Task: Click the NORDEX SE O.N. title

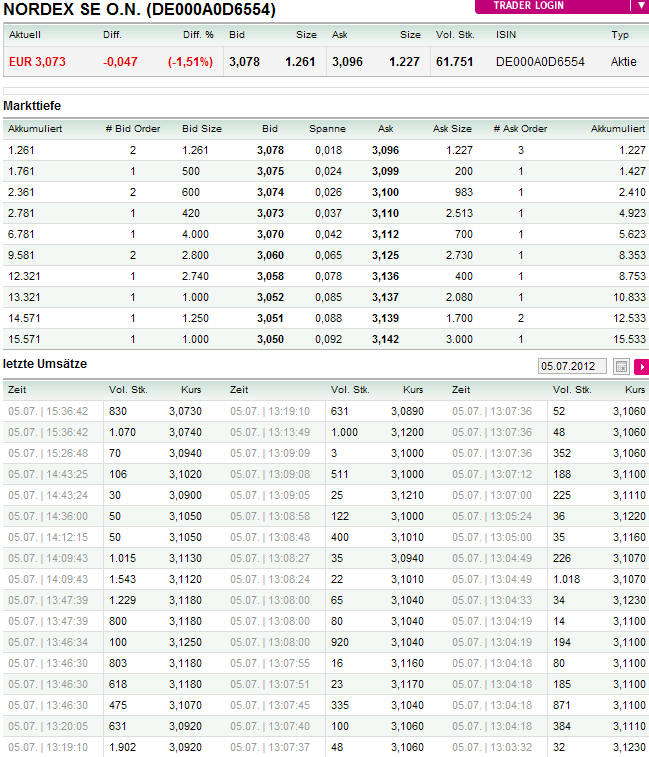Action: pos(140,9)
